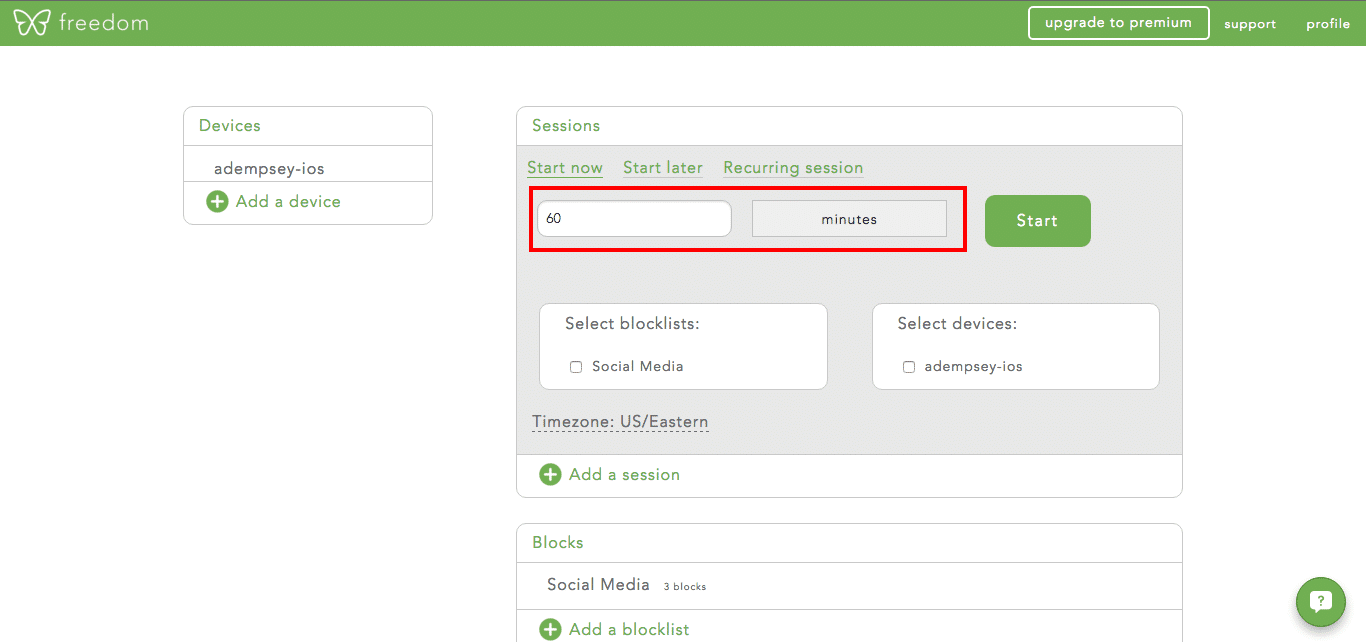The width and height of the screenshot is (1366, 642).
Task: Open the support menu item
Action: (1250, 24)
